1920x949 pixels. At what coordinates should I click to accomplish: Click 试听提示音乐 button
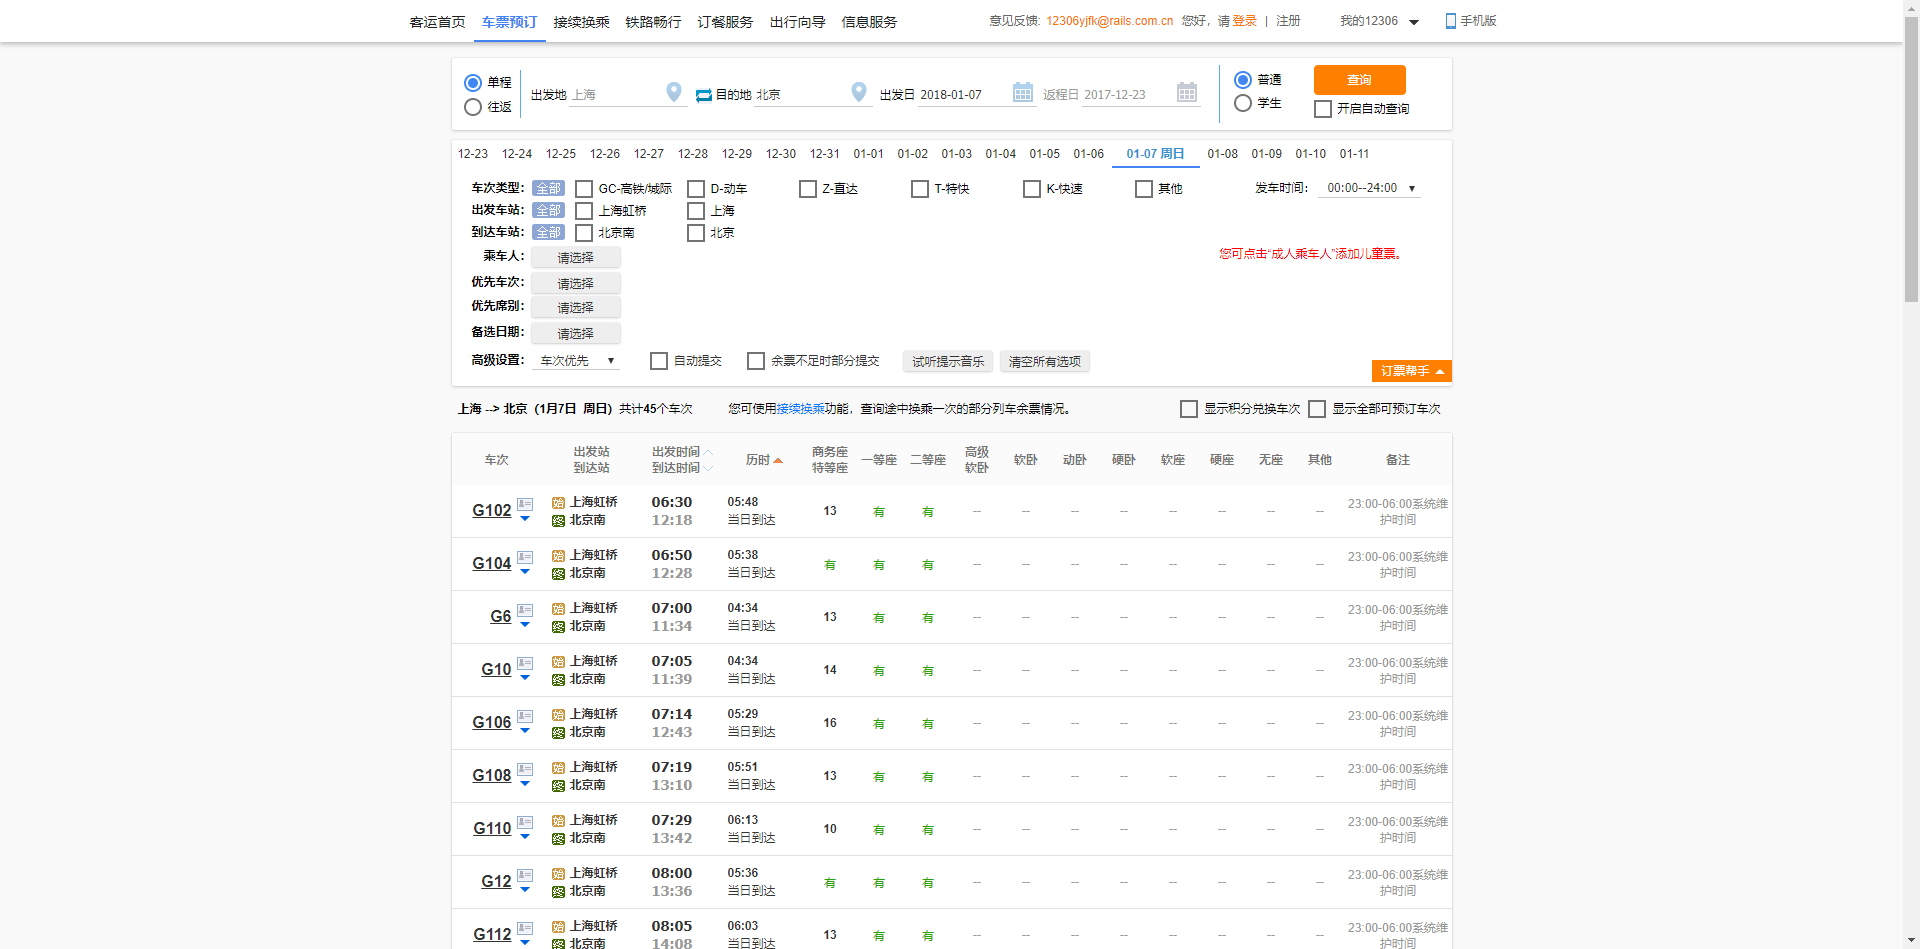pyautogui.click(x=948, y=361)
